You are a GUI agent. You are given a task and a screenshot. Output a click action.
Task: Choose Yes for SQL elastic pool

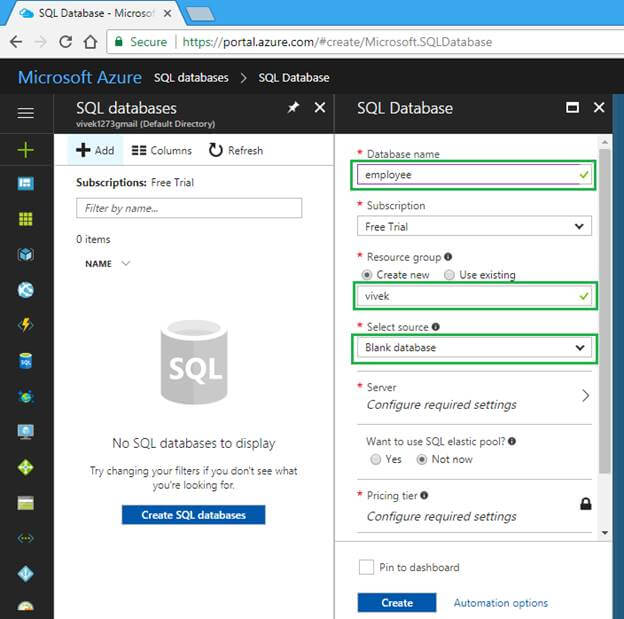click(375, 460)
